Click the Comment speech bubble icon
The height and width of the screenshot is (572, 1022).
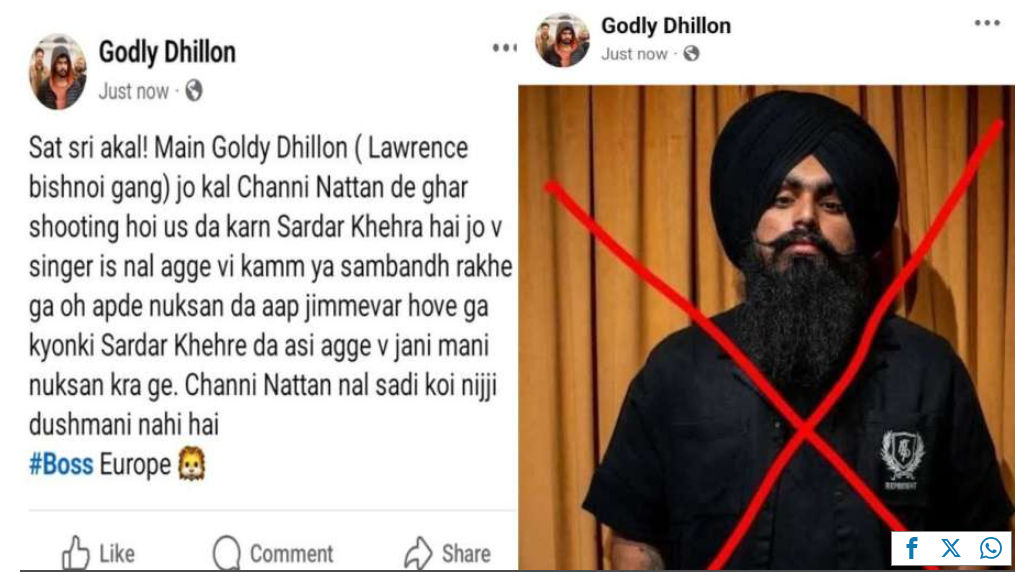(226, 553)
